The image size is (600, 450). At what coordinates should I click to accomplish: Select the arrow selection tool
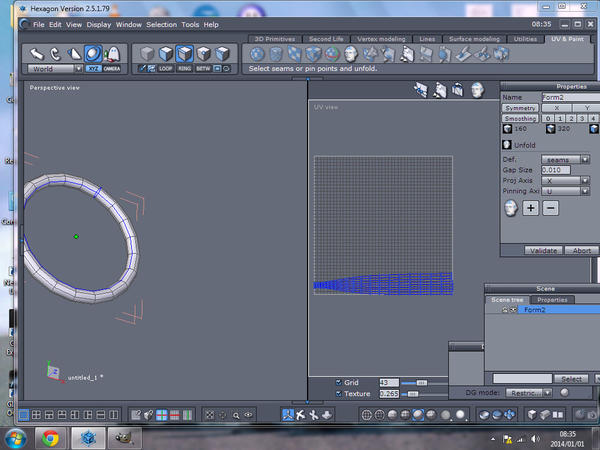[37, 54]
